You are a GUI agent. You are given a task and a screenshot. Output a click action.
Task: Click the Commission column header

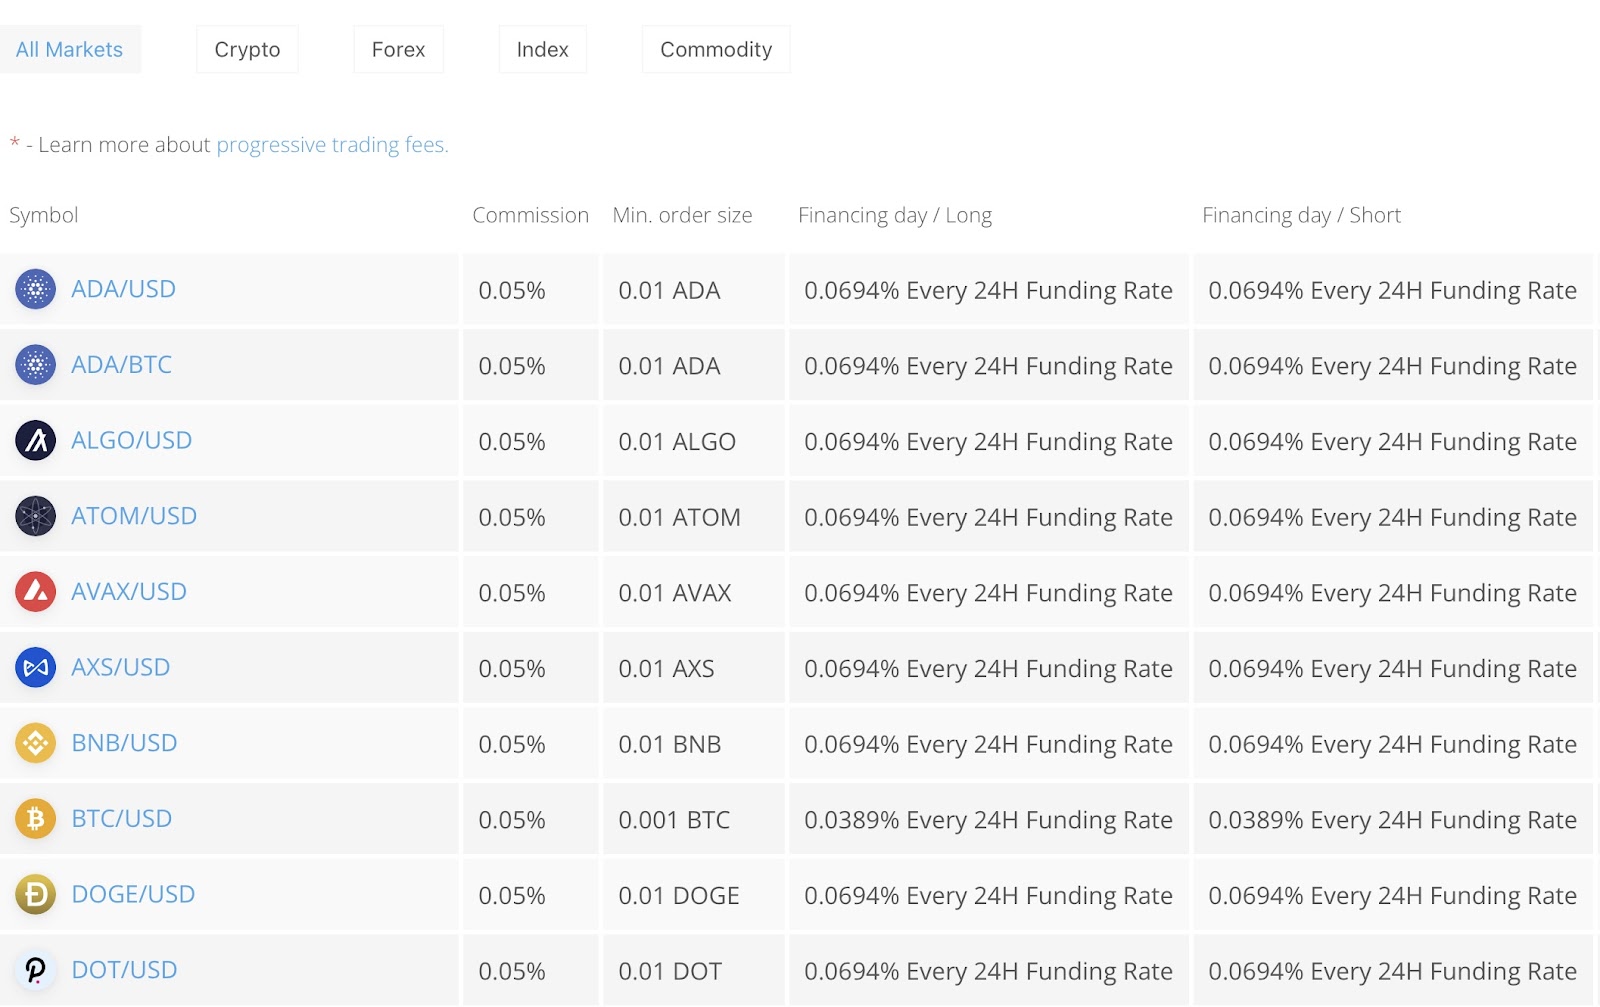pos(530,215)
